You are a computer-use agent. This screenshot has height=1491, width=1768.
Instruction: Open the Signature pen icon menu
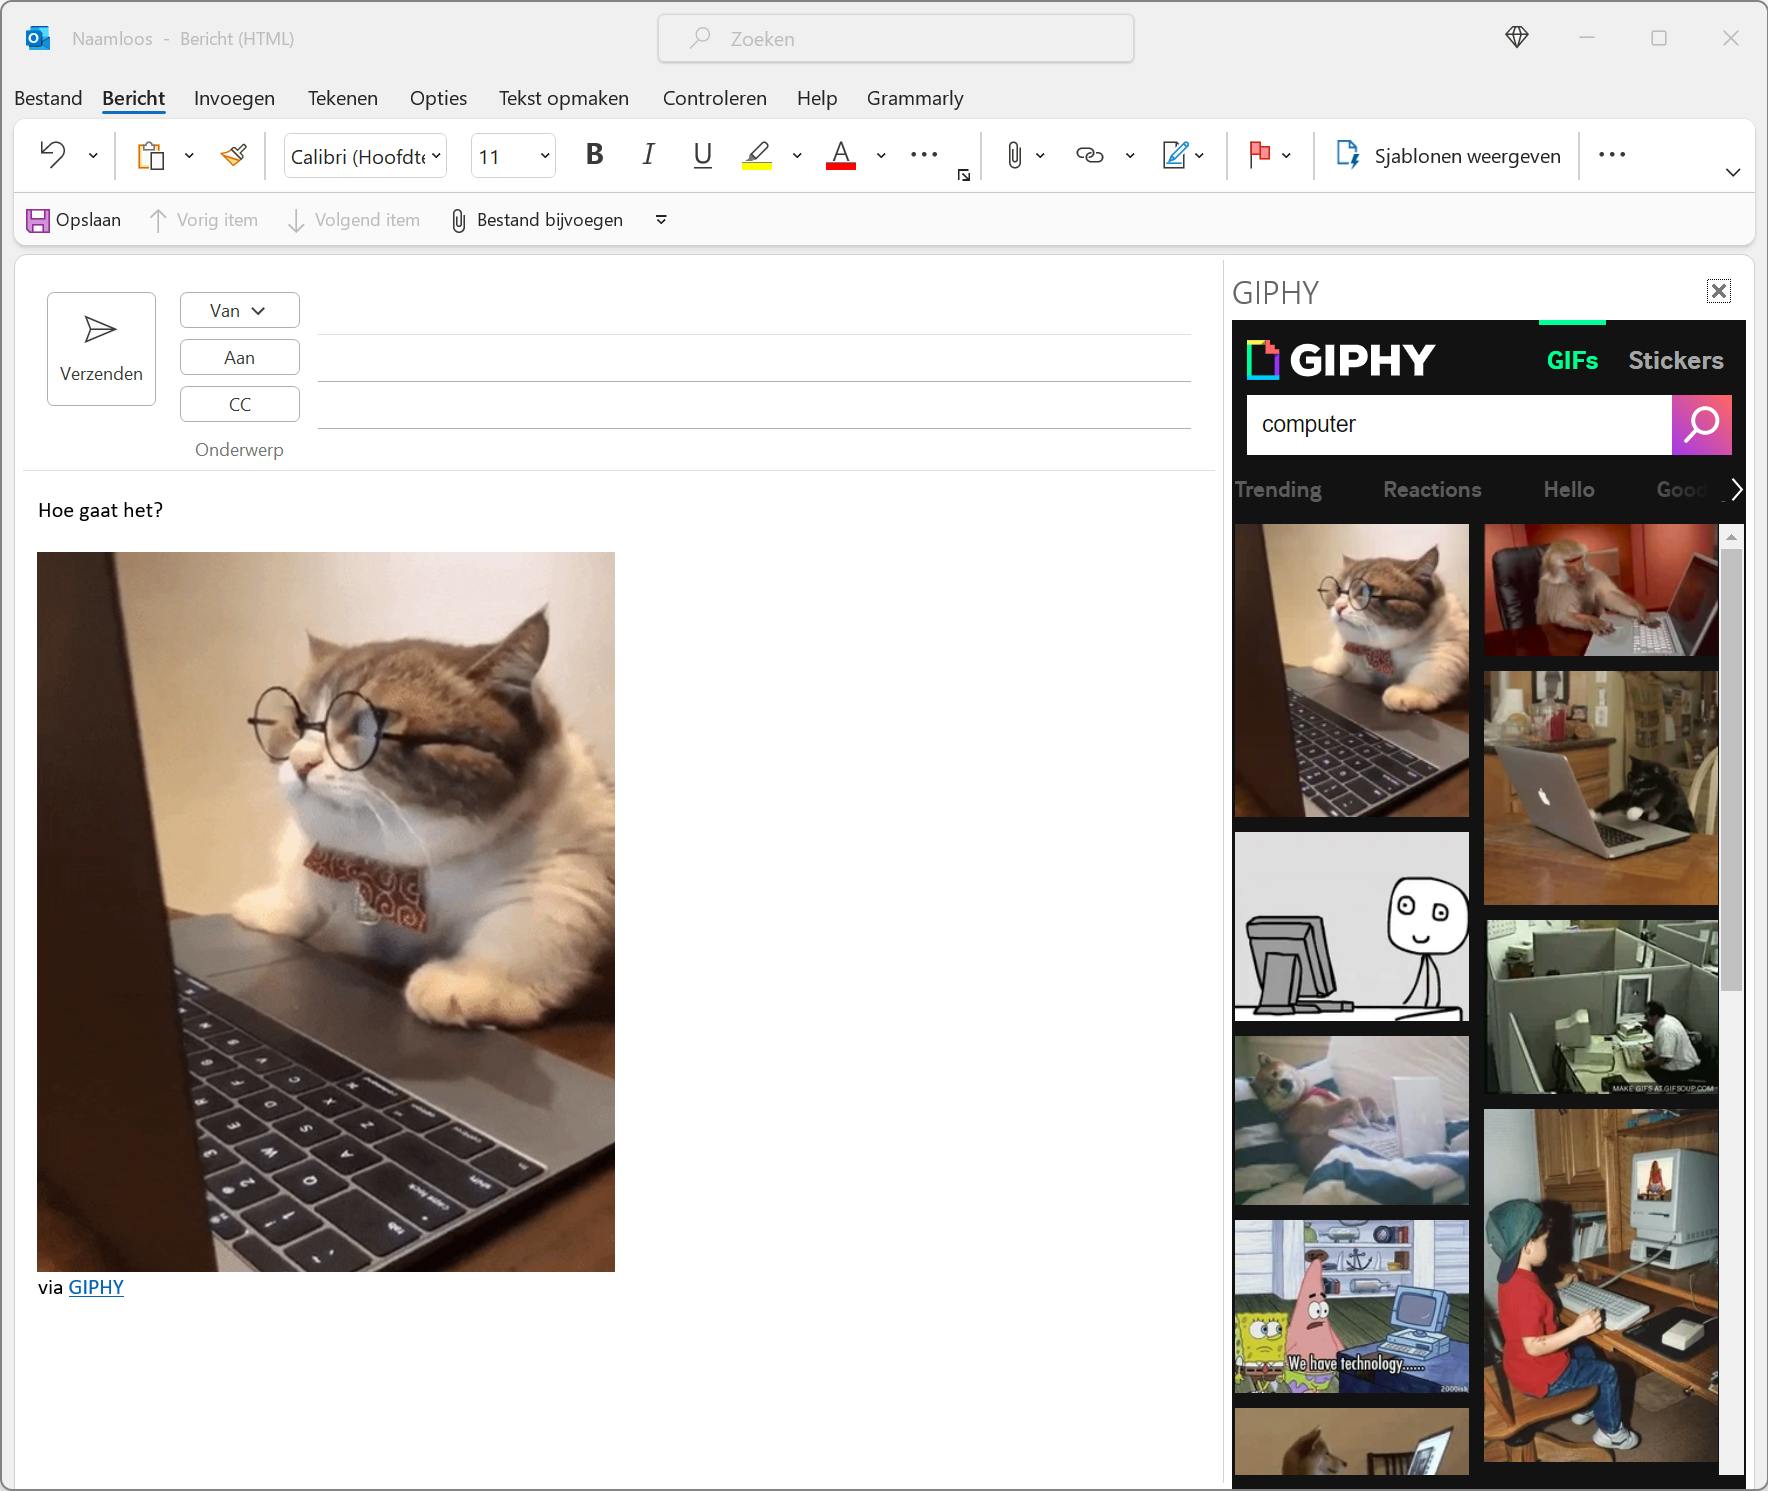coord(1182,155)
